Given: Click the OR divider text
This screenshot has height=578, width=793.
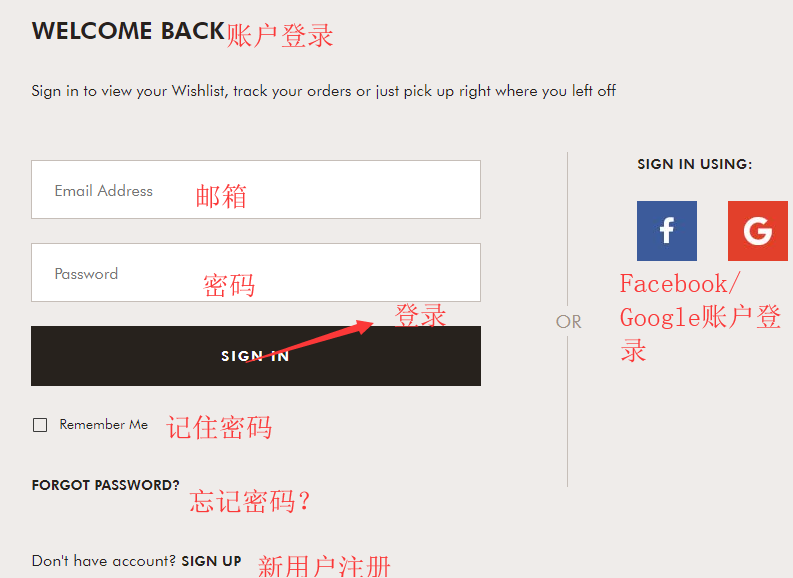Looking at the screenshot, I should pos(568,322).
